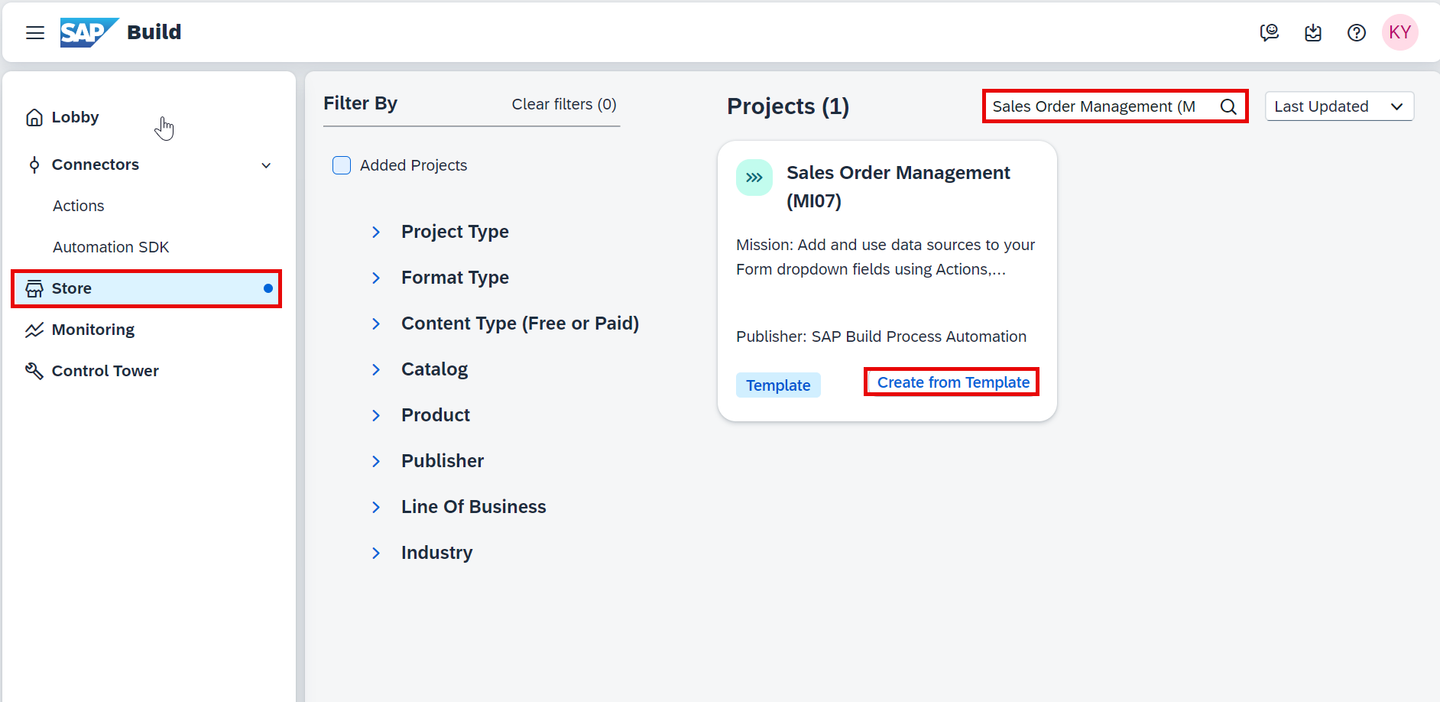Click the Connectors node icon
The width and height of the screenshot is (1440, 702).
[34, 165]
